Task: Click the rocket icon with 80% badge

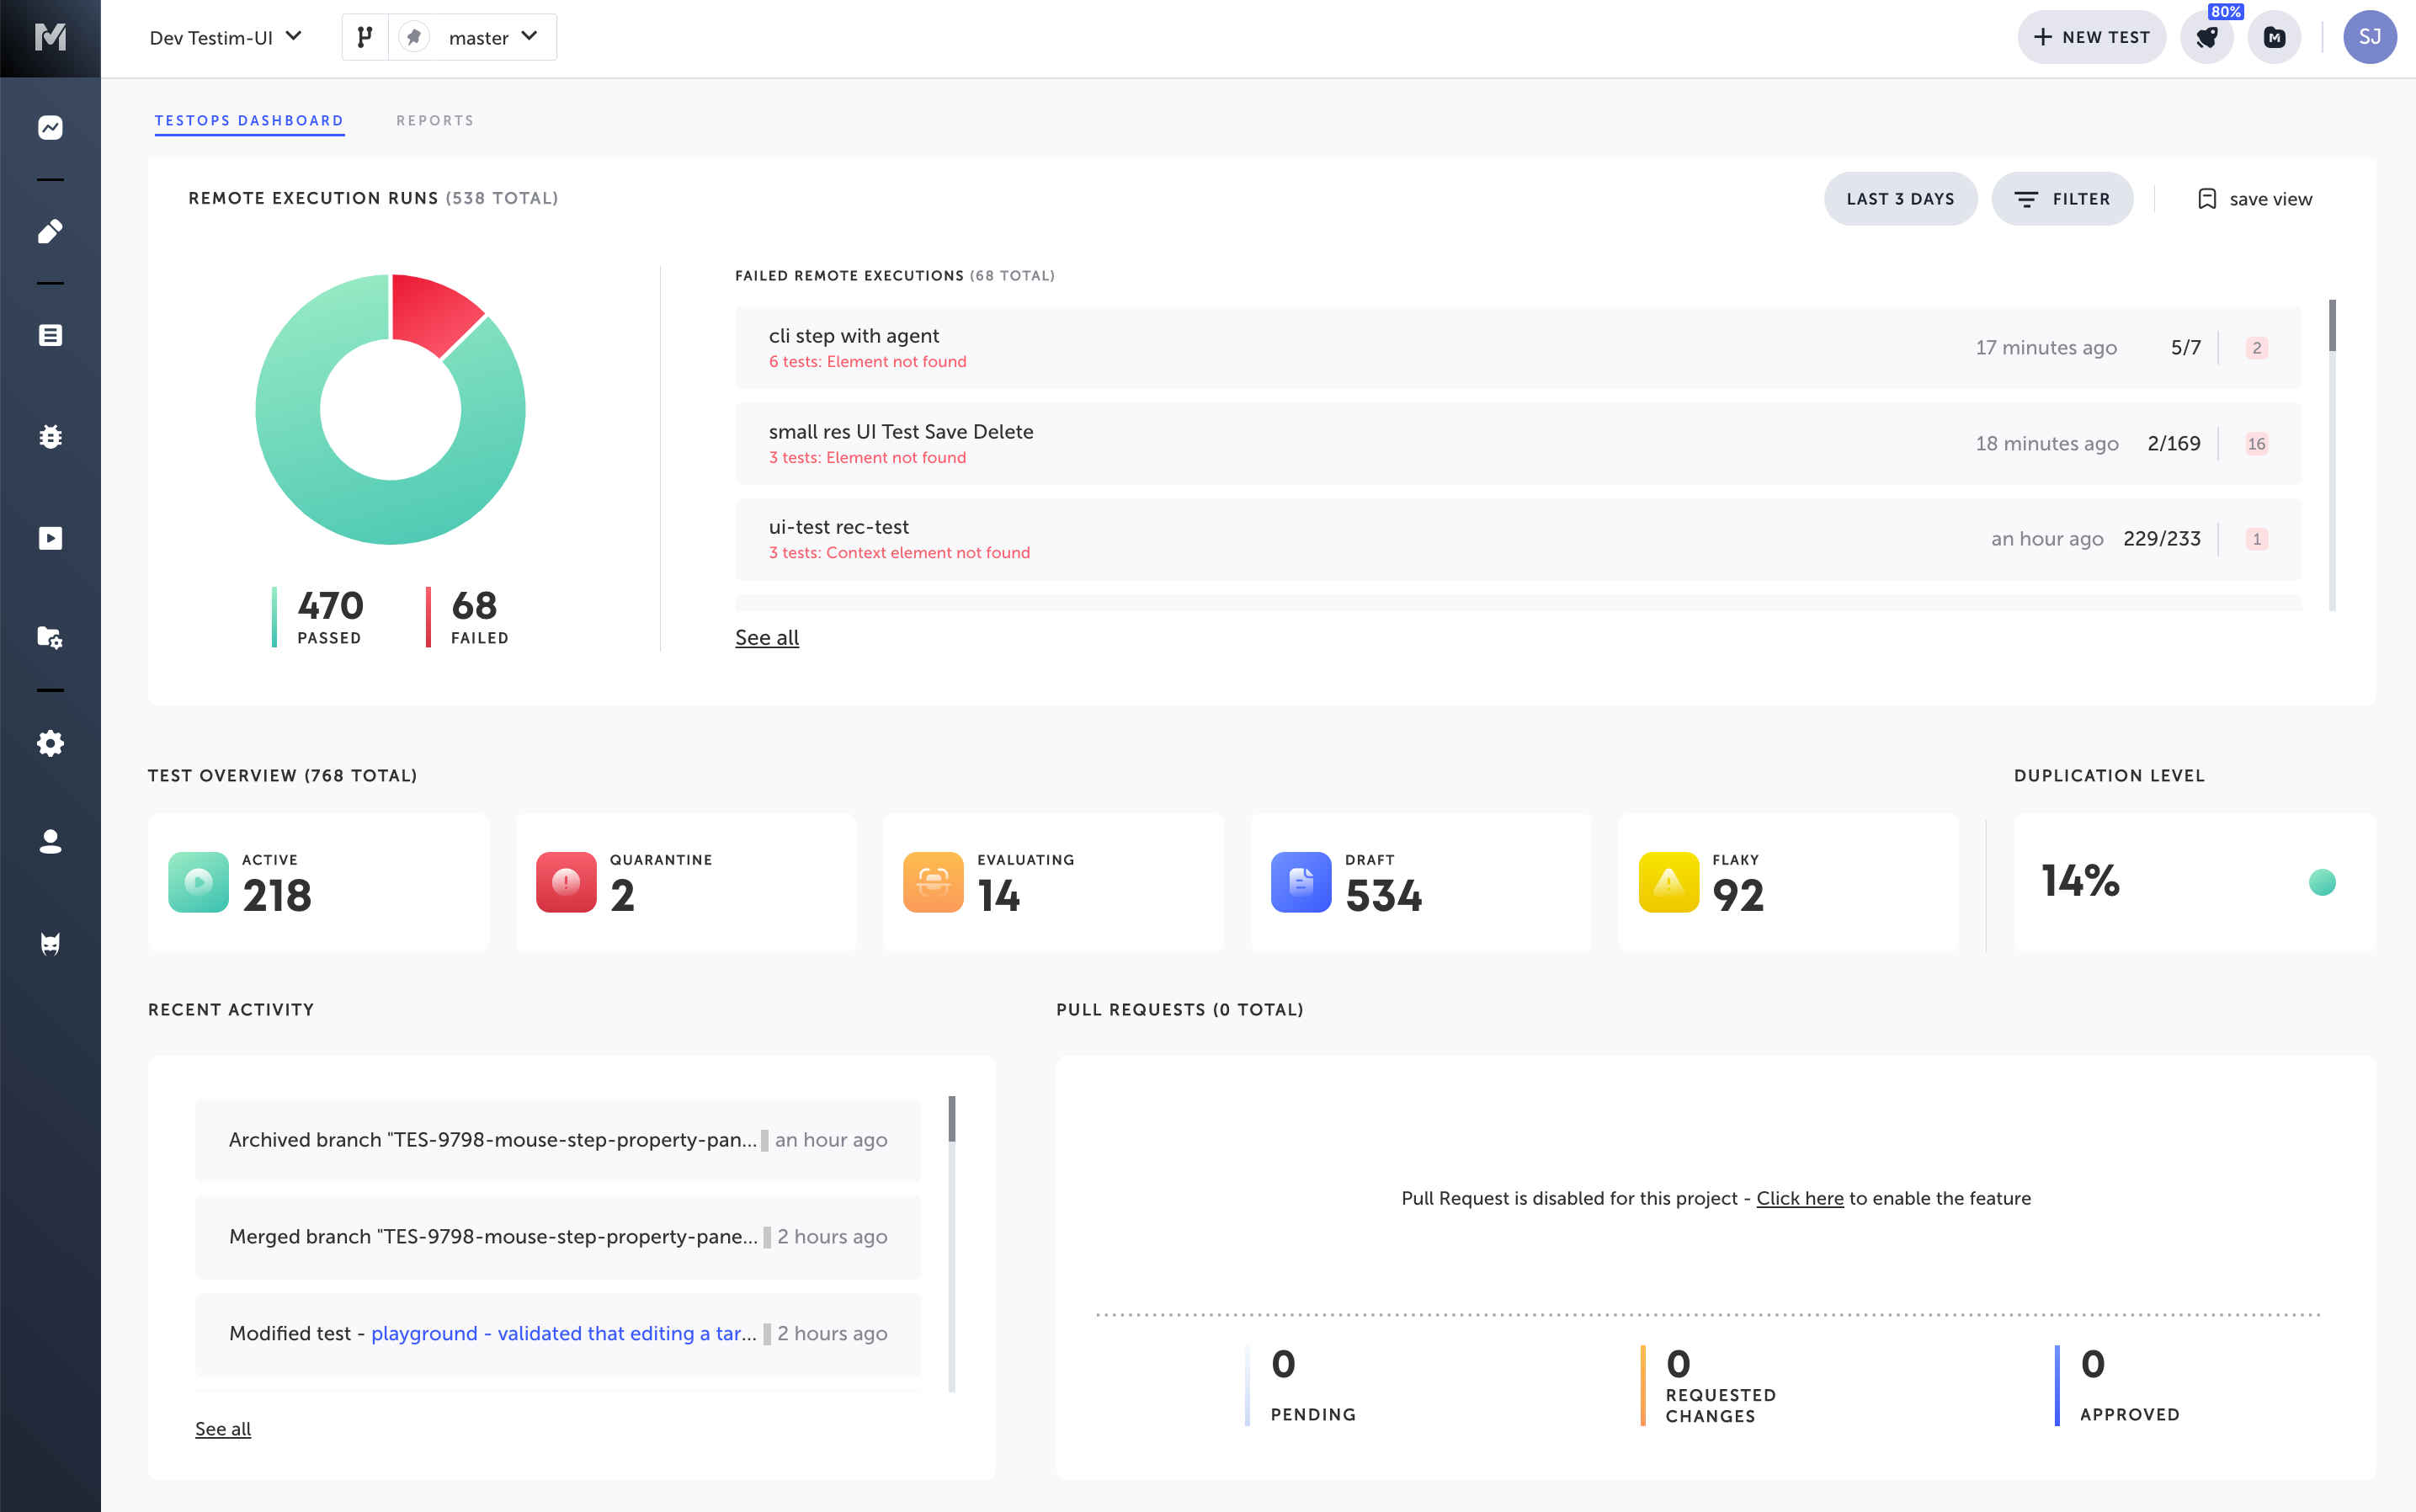Action: (2206, 38)
